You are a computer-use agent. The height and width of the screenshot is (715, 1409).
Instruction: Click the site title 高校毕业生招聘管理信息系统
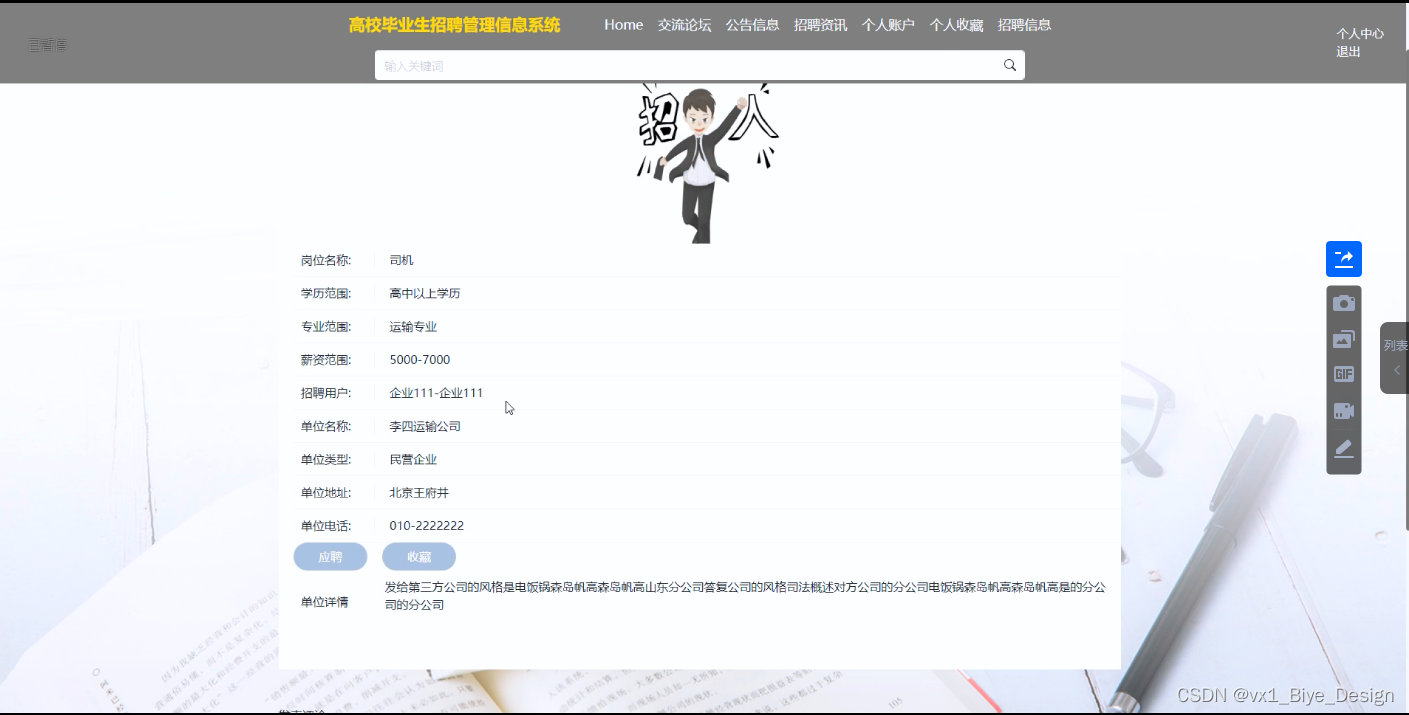455,26
